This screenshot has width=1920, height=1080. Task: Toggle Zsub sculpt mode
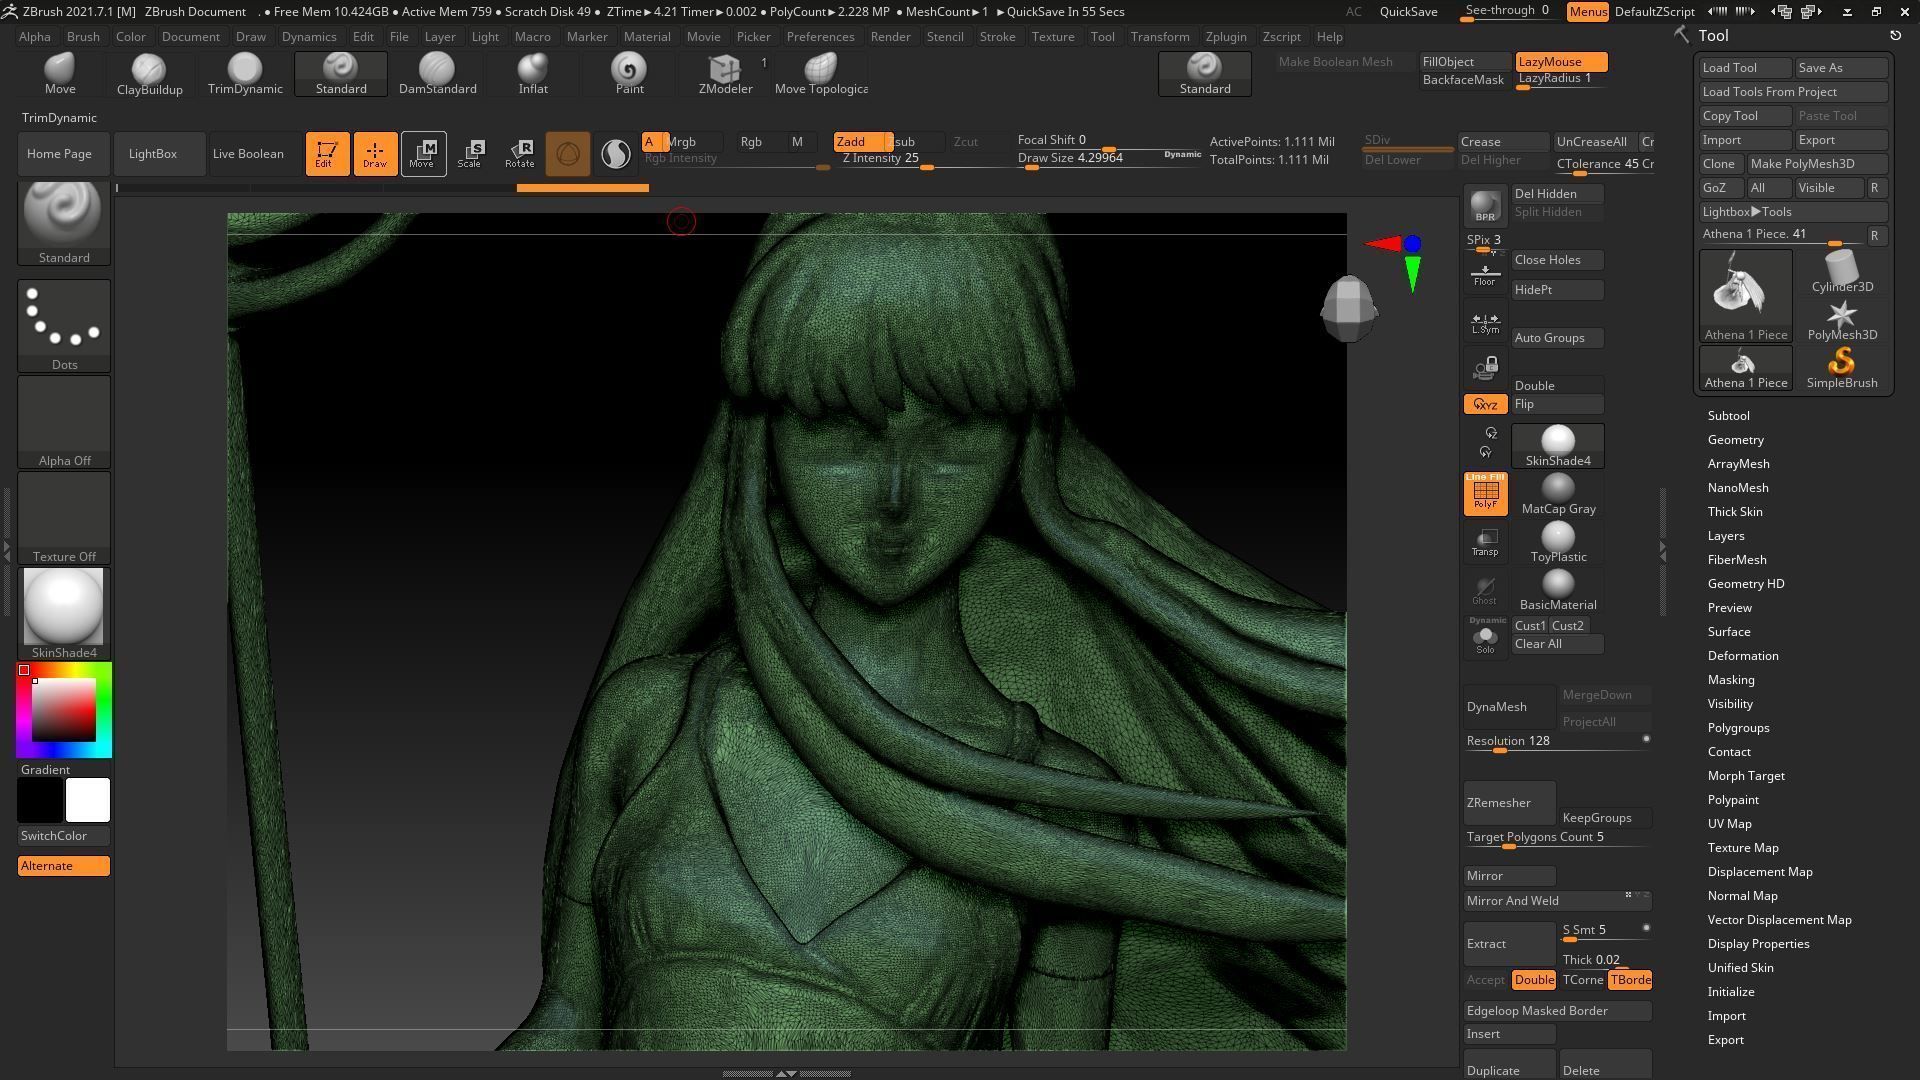coord(916,142)
